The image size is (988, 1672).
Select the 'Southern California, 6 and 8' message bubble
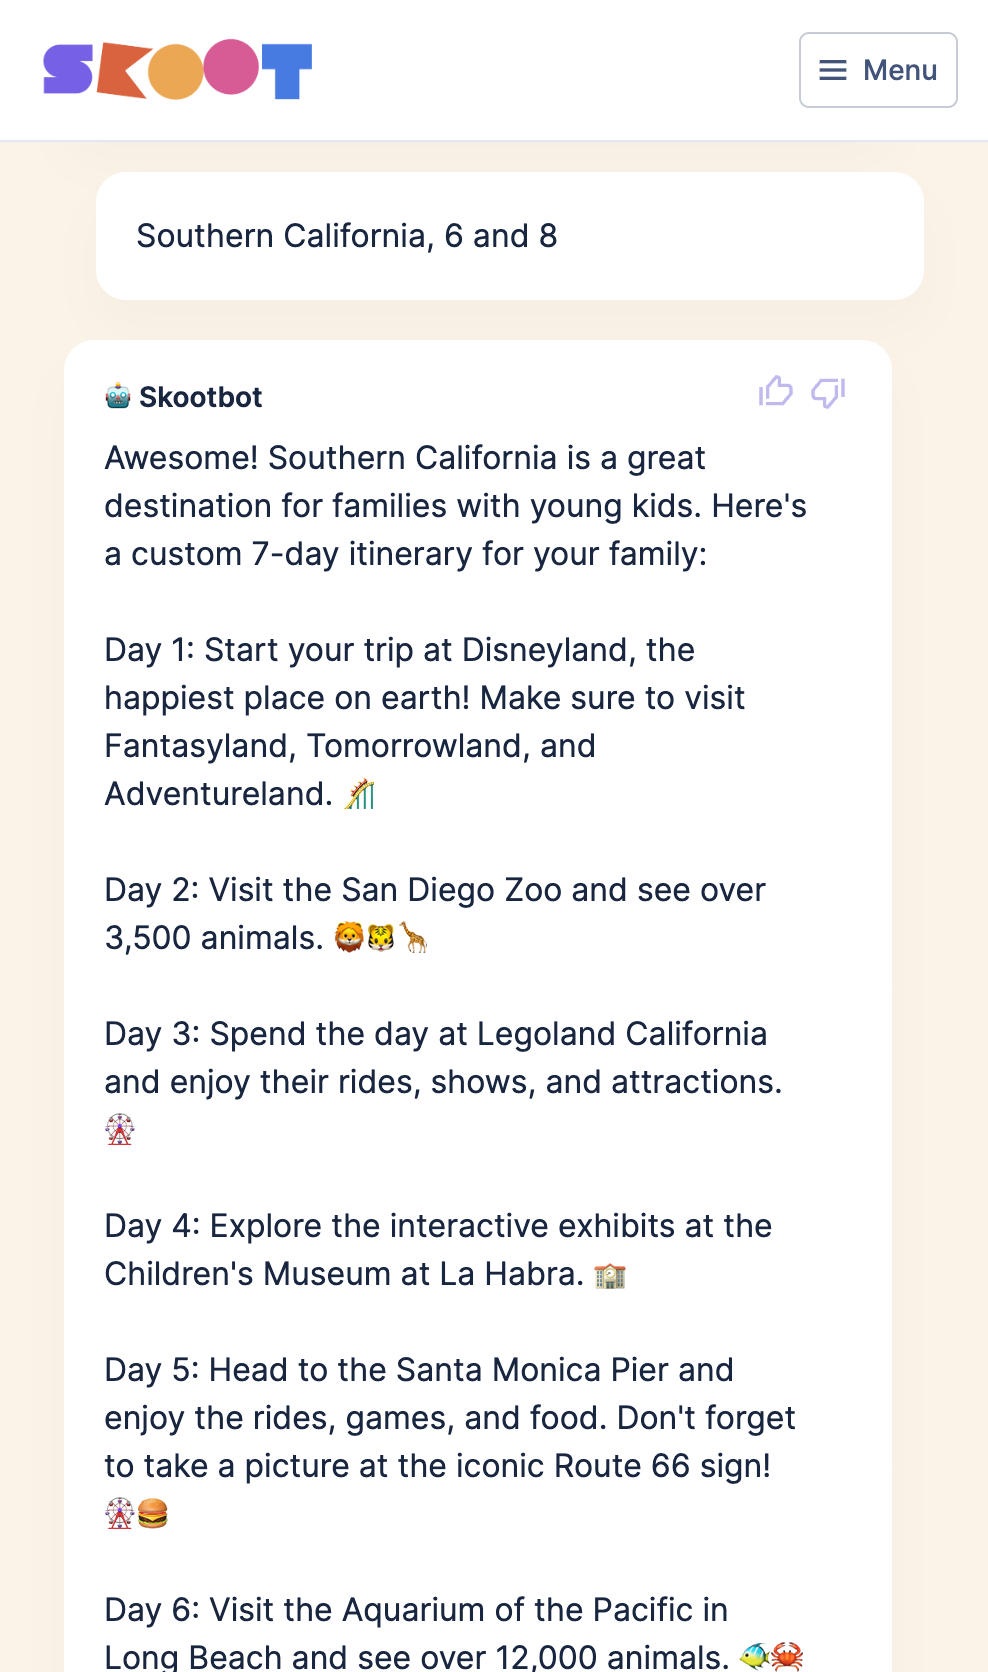pos(510,236)
